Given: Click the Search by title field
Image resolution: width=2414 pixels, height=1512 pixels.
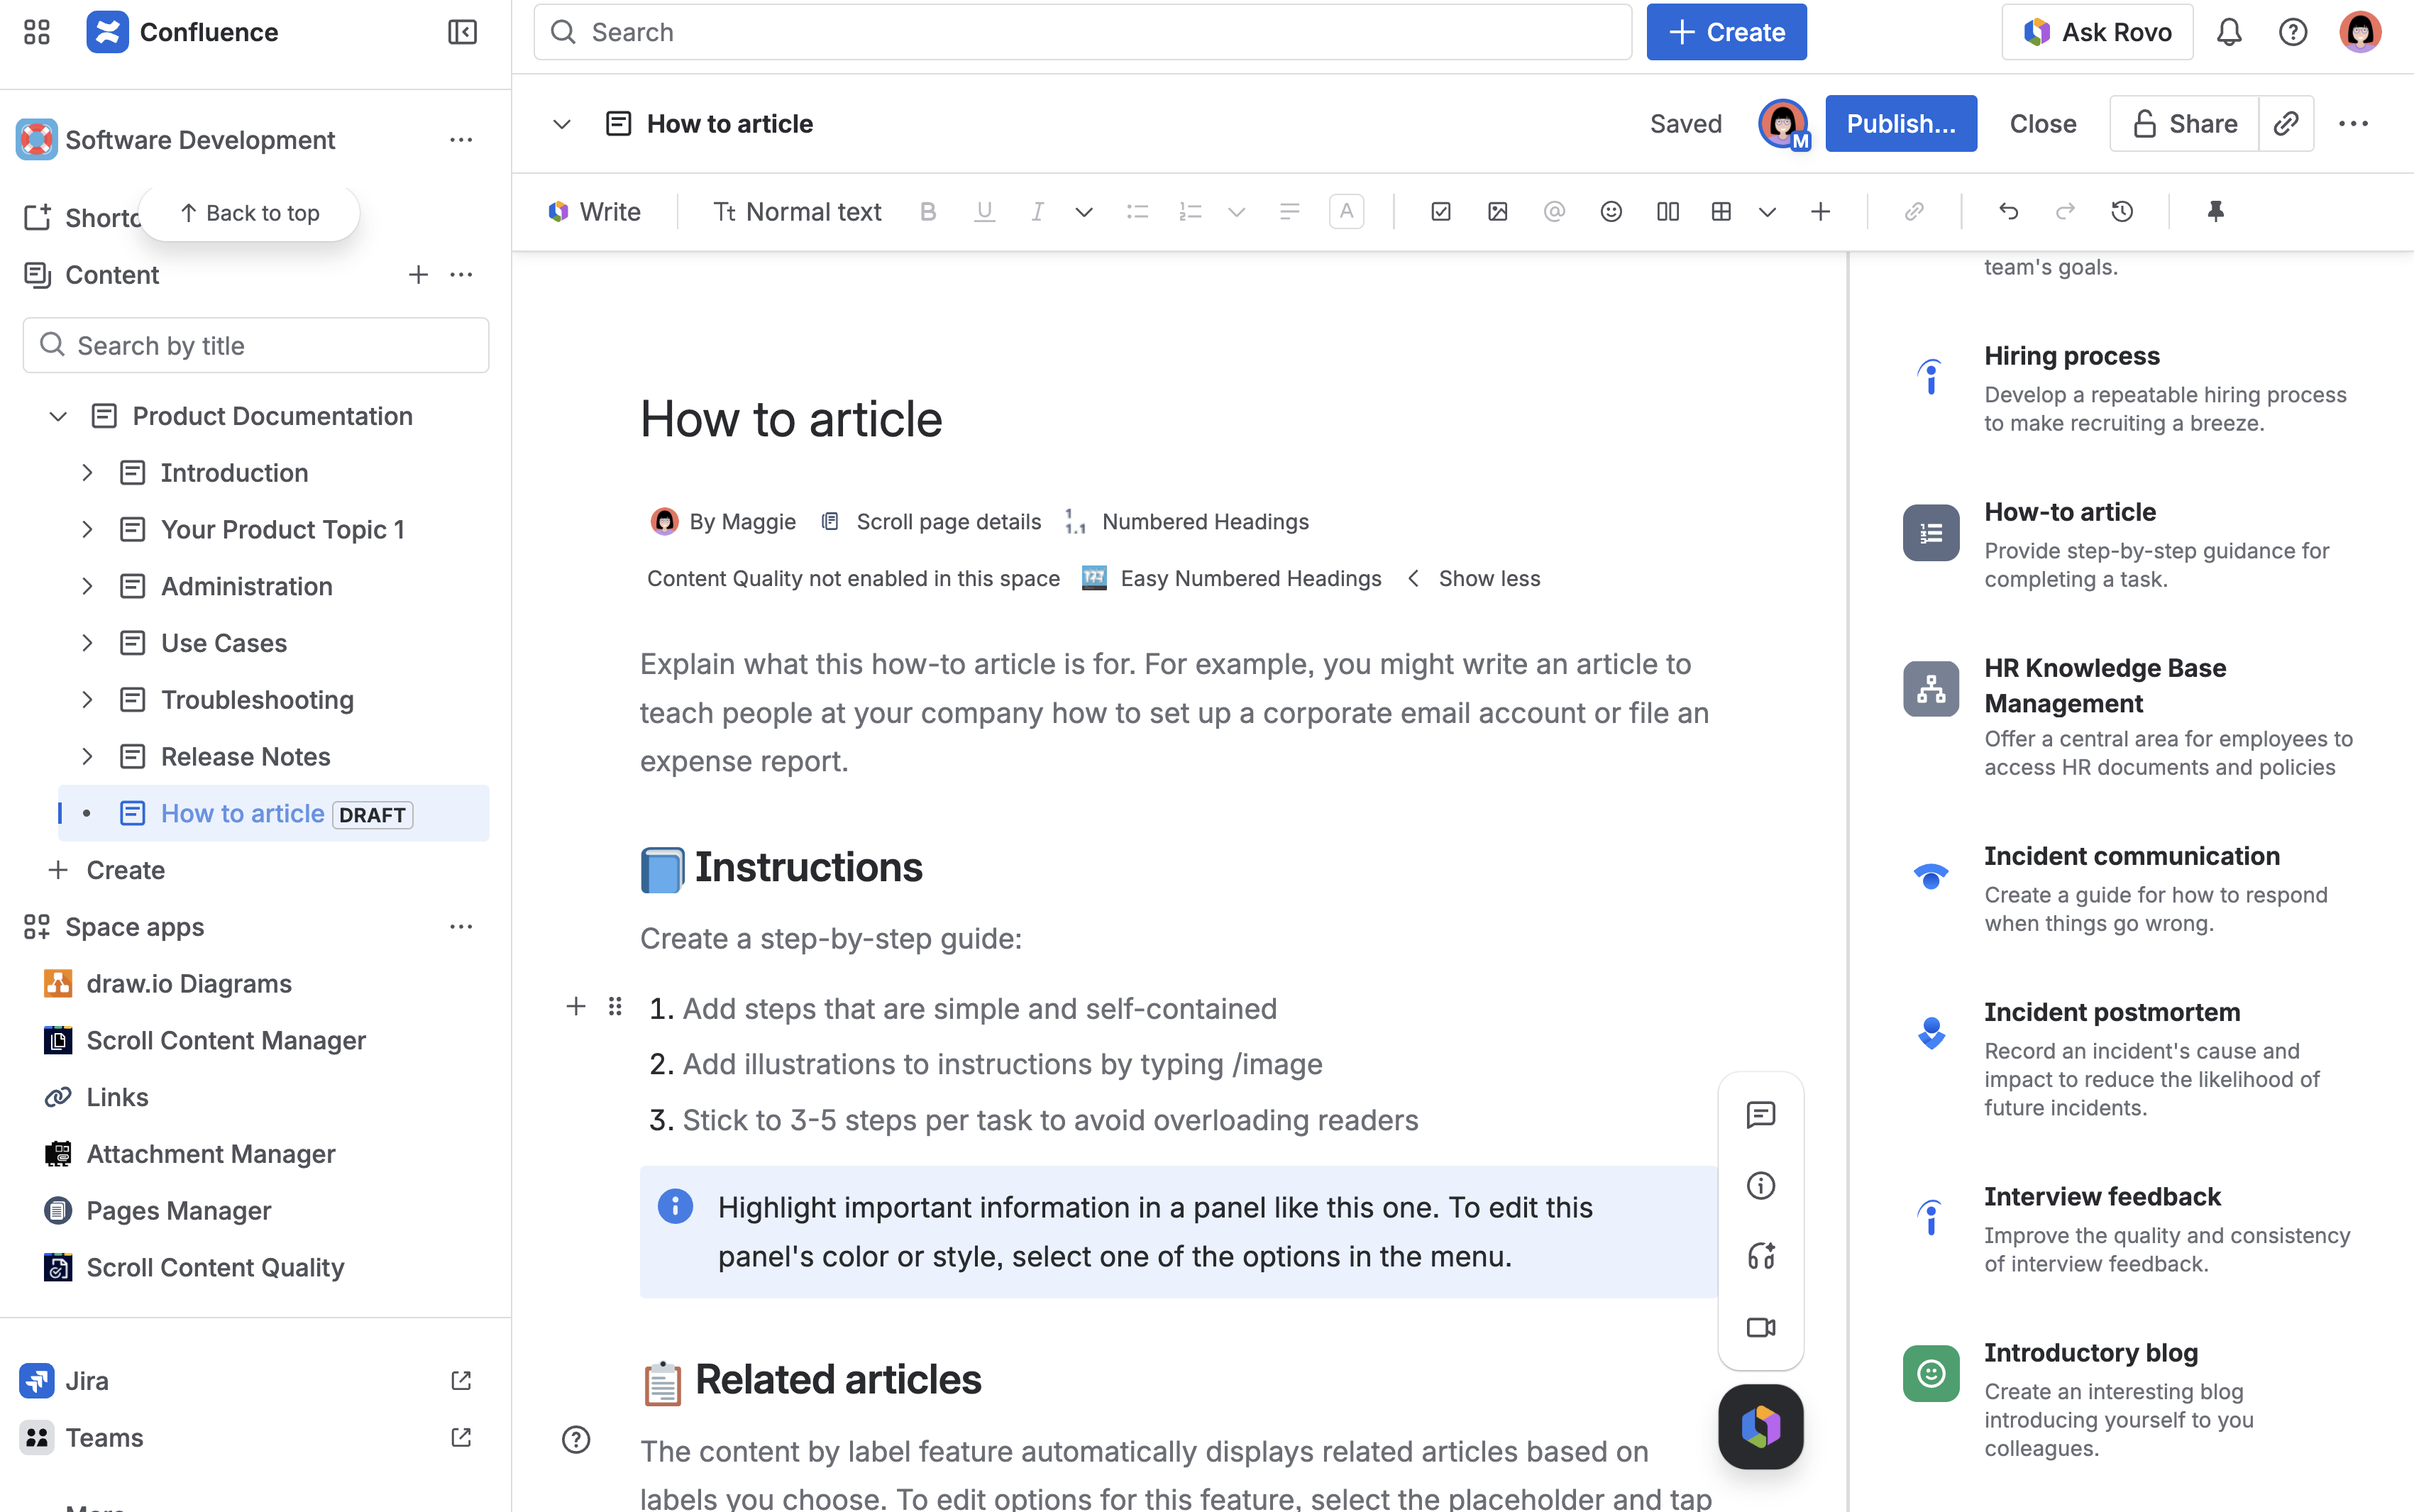Looking at the screenshot, I should click(255, 345).
